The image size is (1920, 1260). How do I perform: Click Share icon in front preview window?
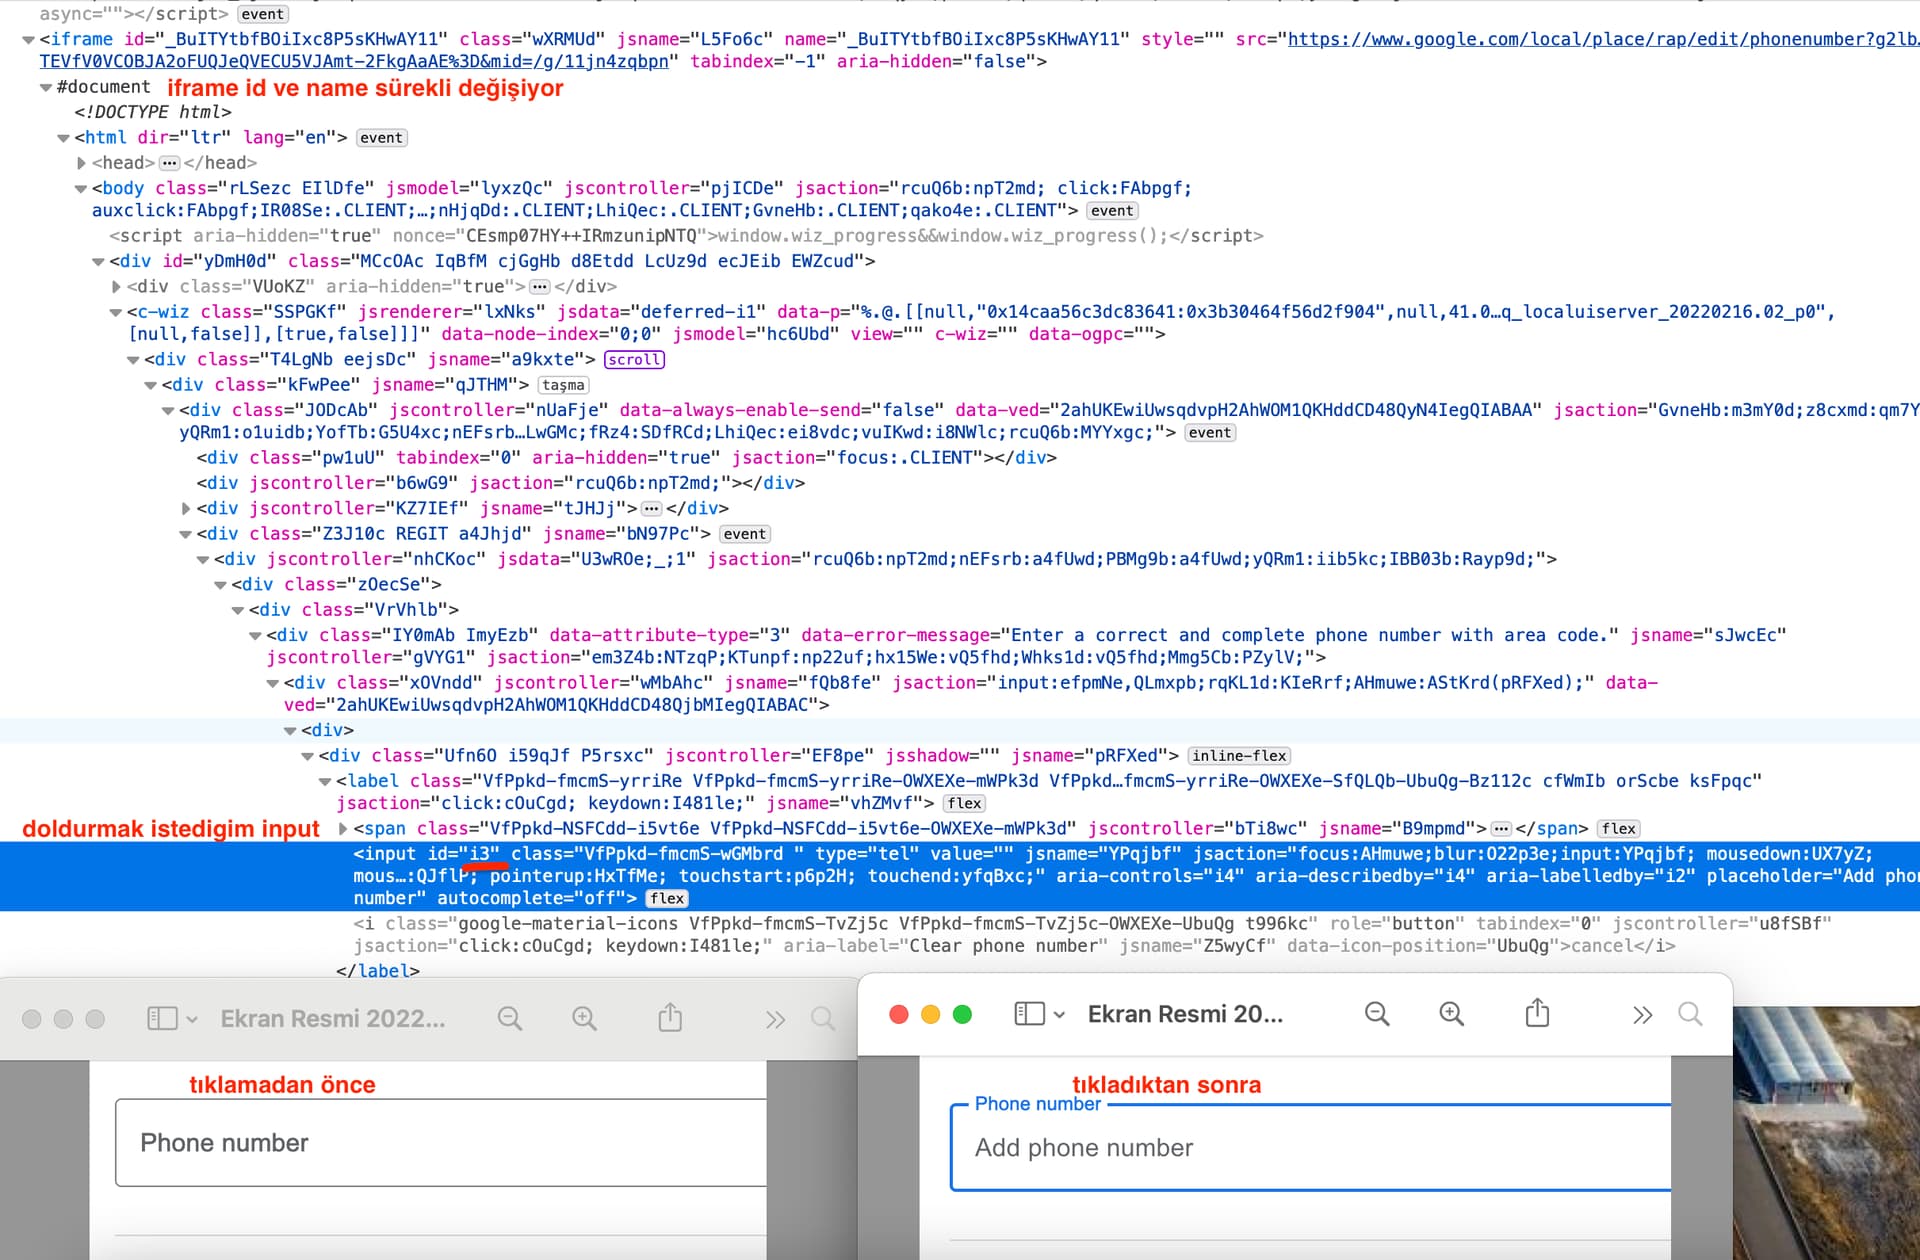click(x=1537, y=1013)
